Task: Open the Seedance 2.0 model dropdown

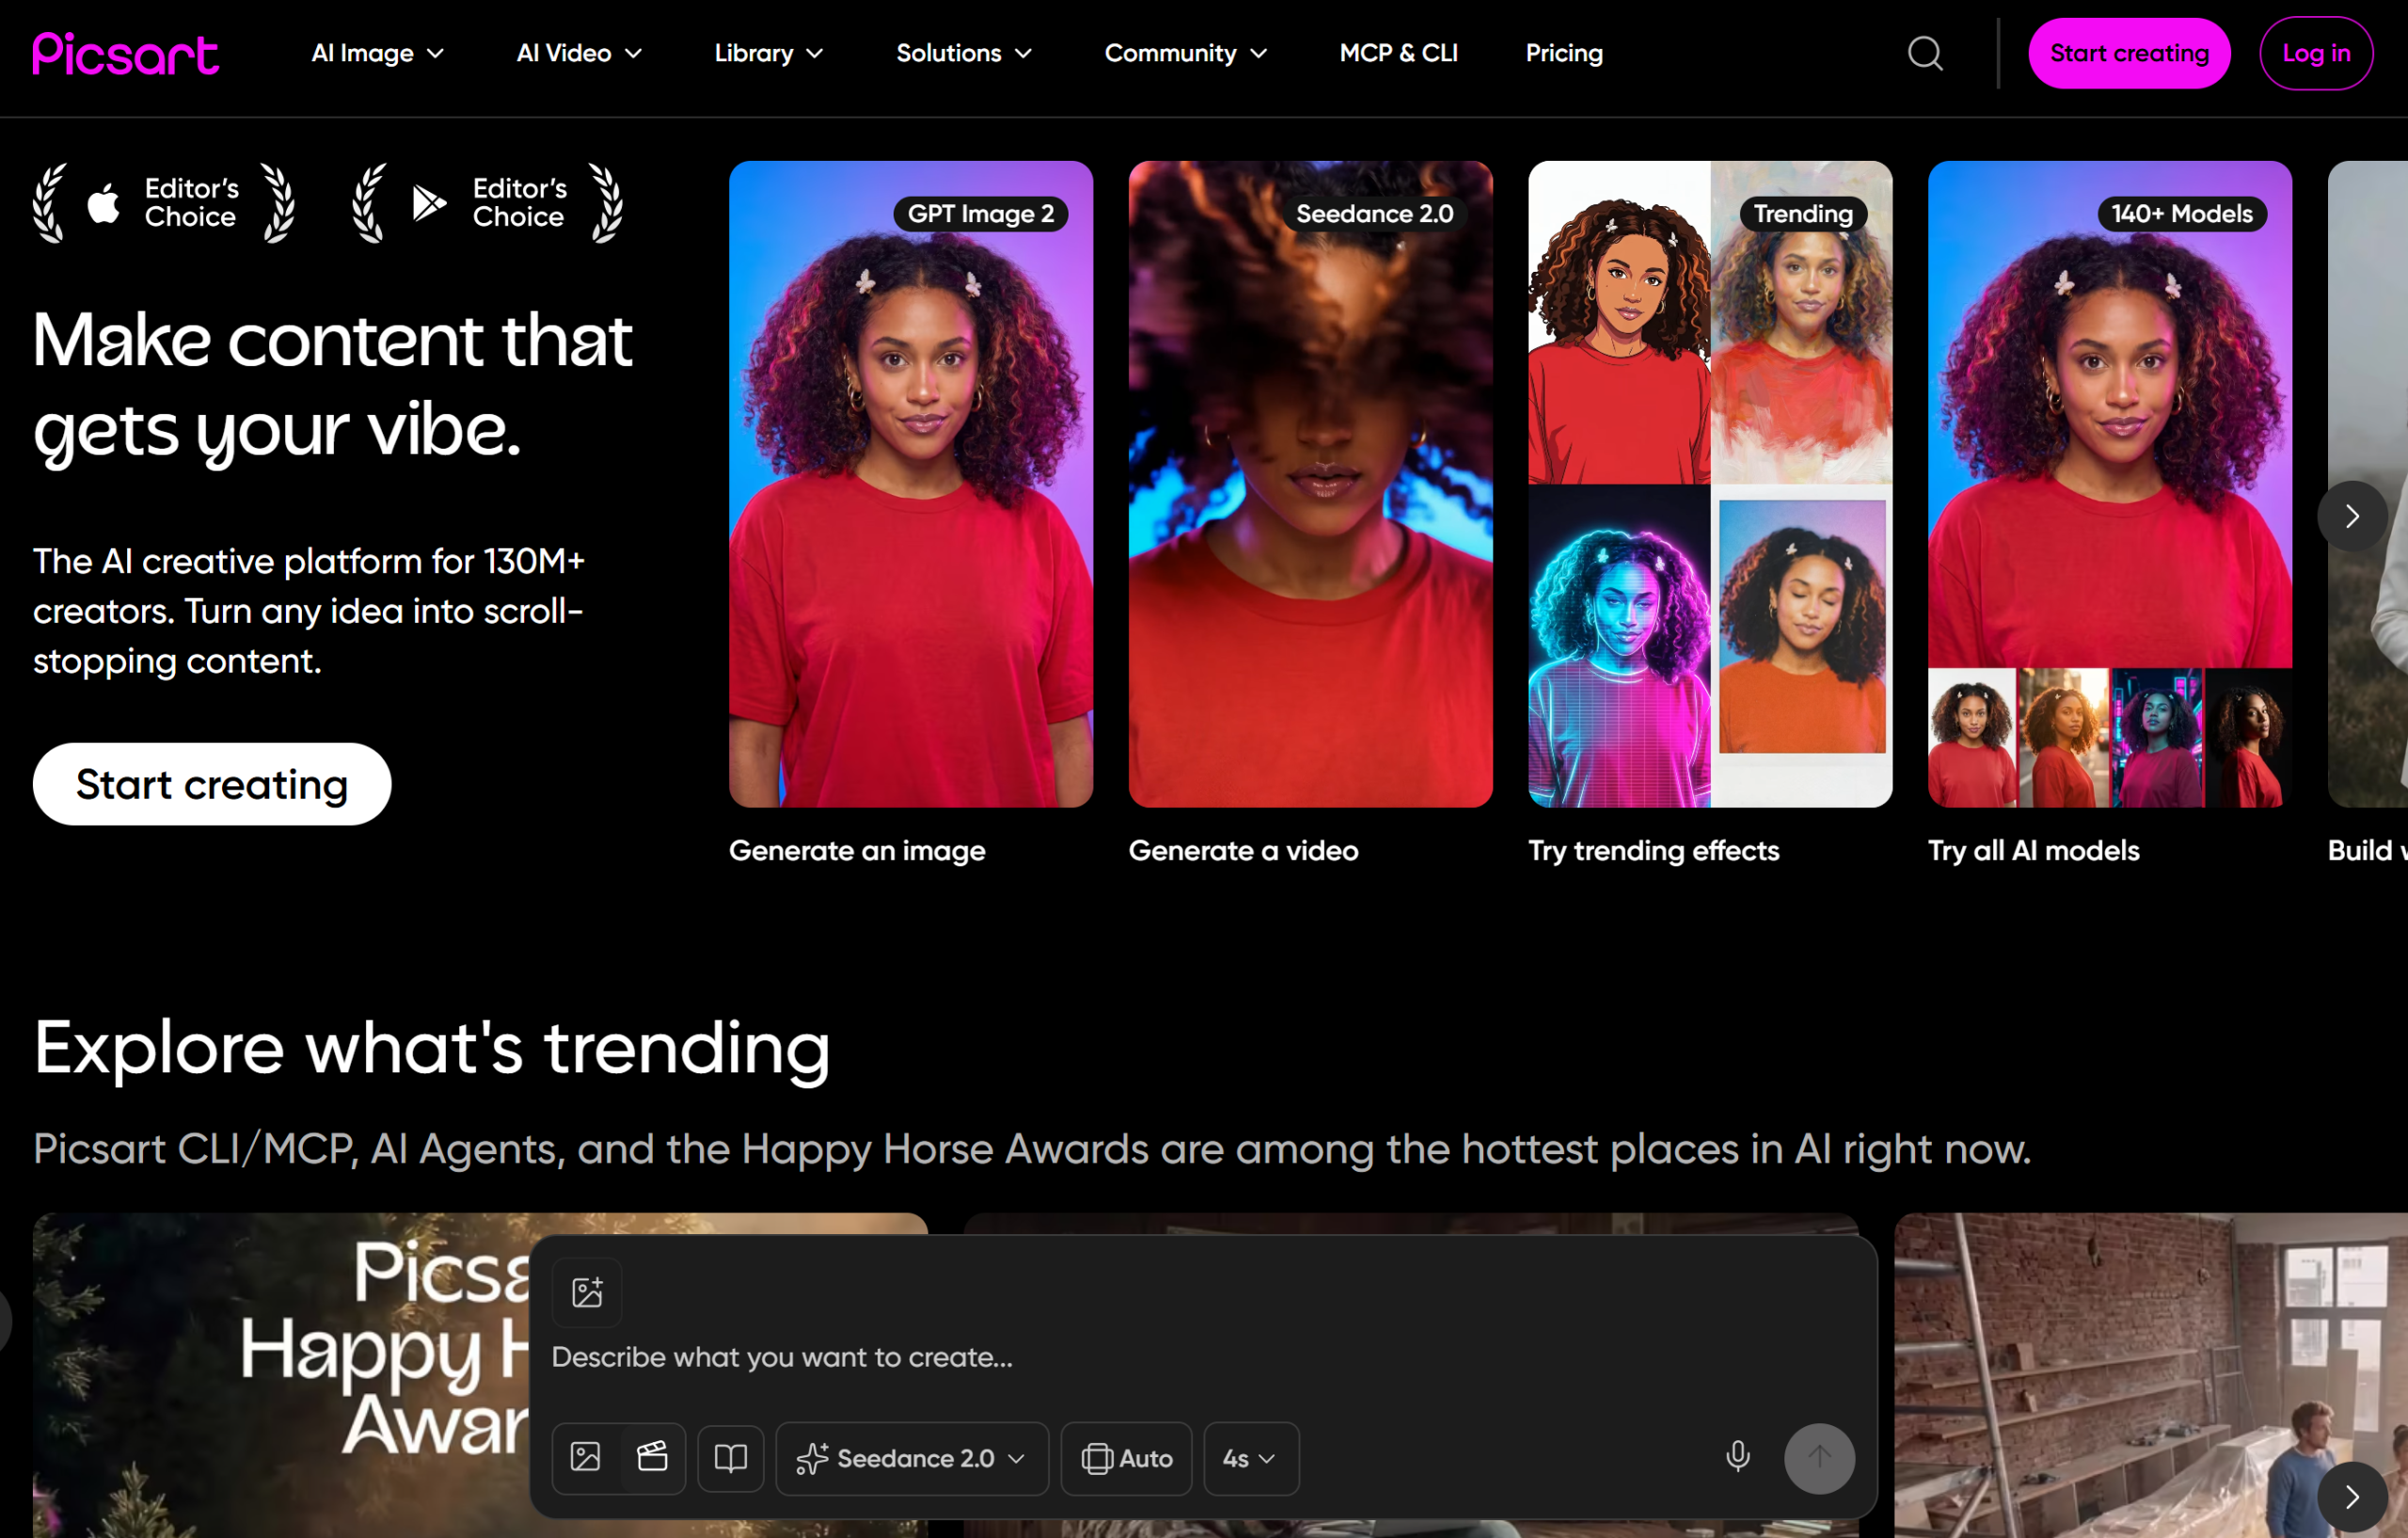Action: pos(912,1458)
